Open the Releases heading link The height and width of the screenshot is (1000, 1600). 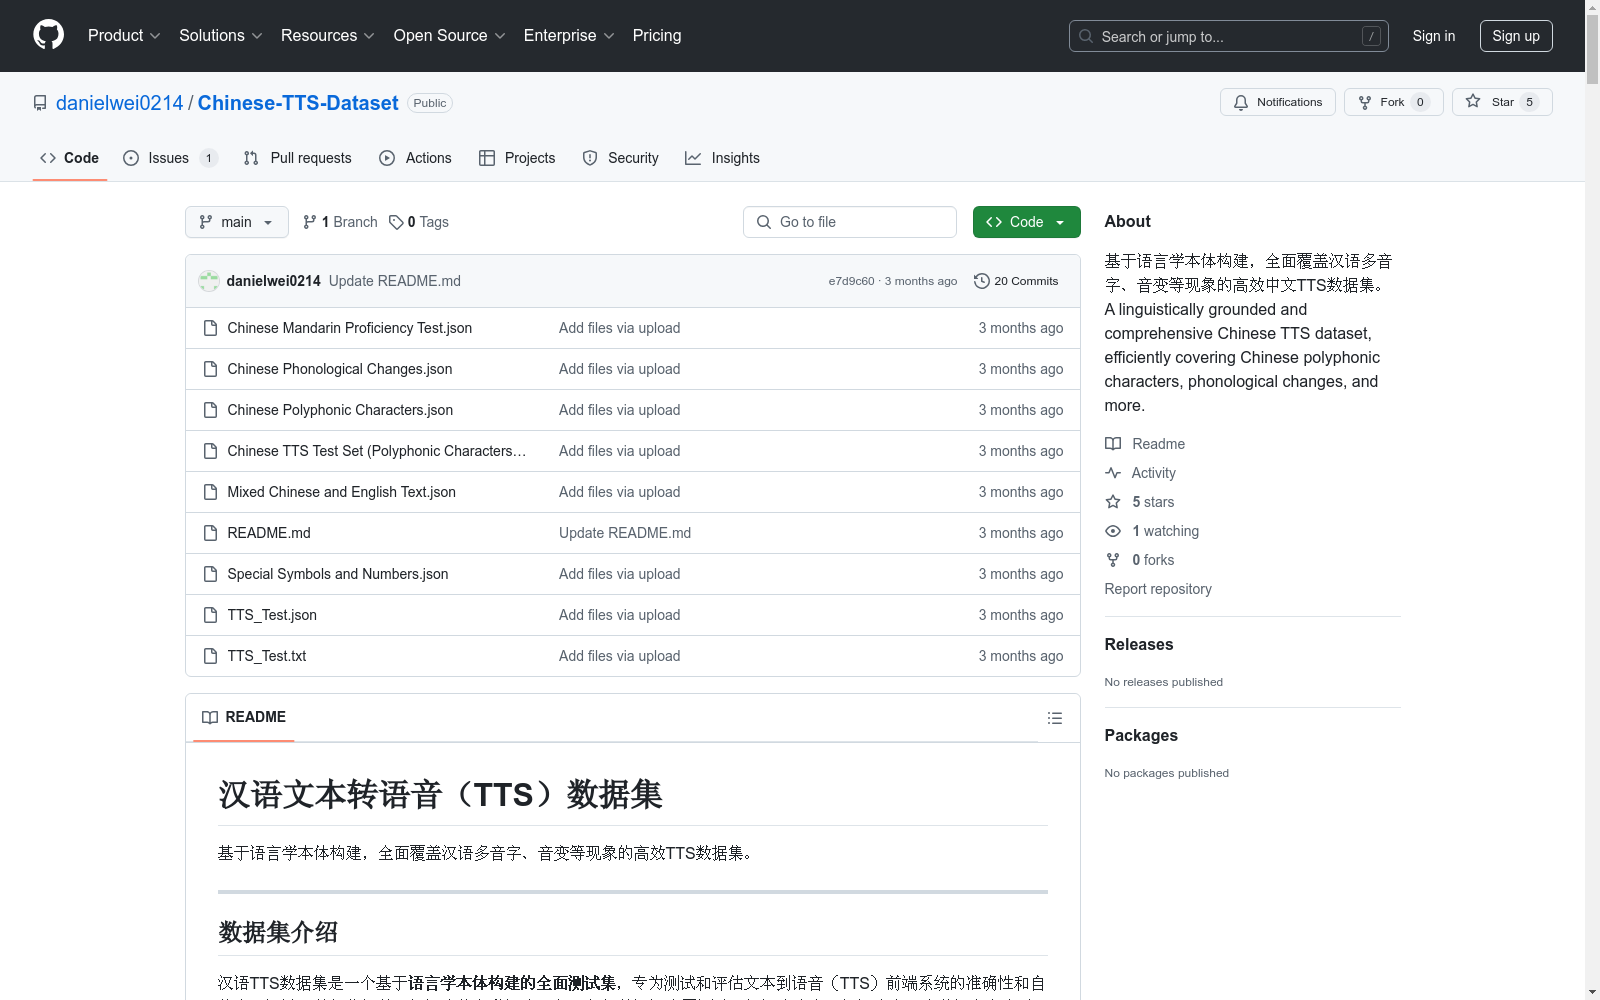[x=1139, y=645]
